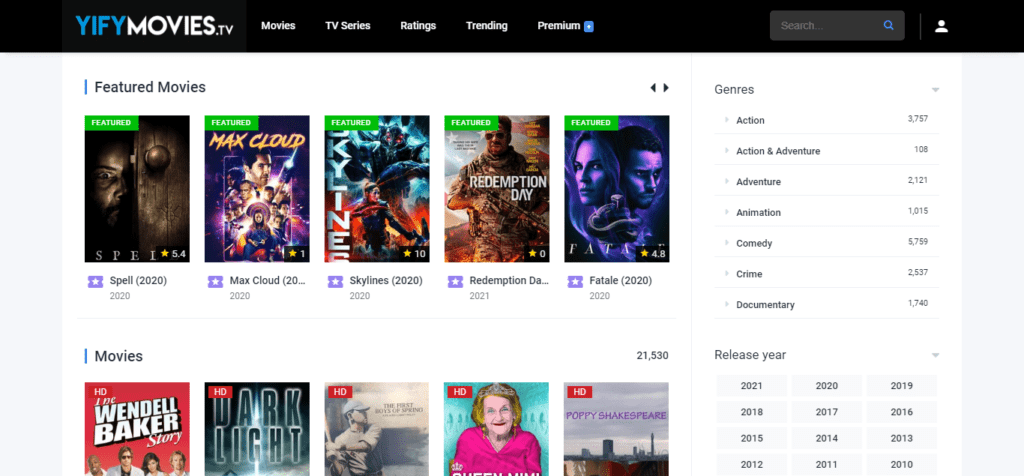The width and height of the screenshot is (1024, 476).
Task: Open The First Boys of Spring poster
Action: [377, 429]
